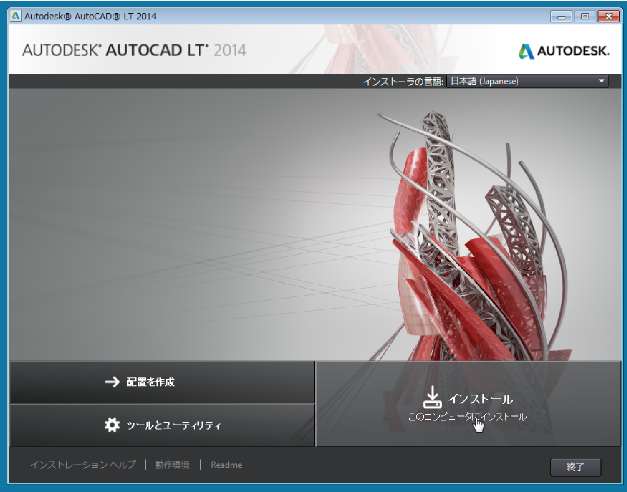Screen dimensions: 627x492
Task: Click the AUTODESK AUTOCAD LT 2014 heading
Action: pyautogui.click(x=134, y=50)
